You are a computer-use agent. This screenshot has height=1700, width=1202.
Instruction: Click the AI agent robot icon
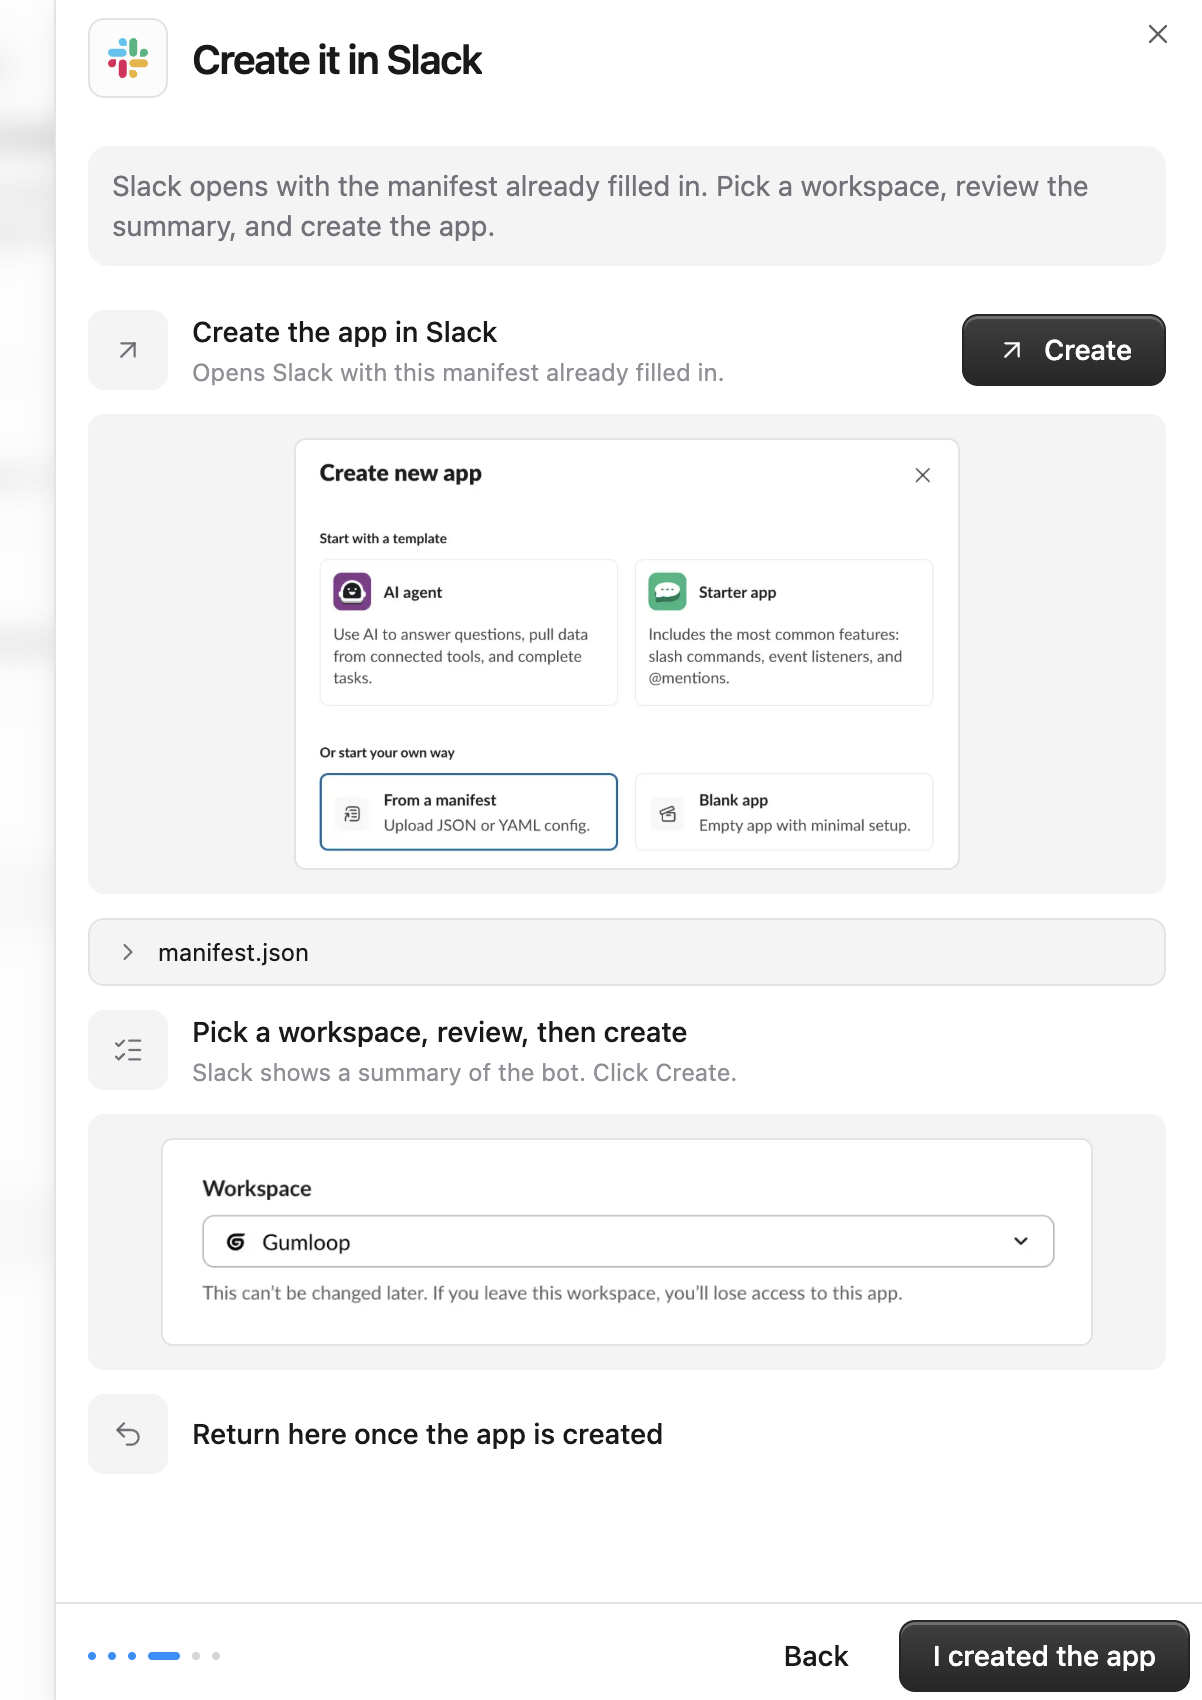point(352,591)
